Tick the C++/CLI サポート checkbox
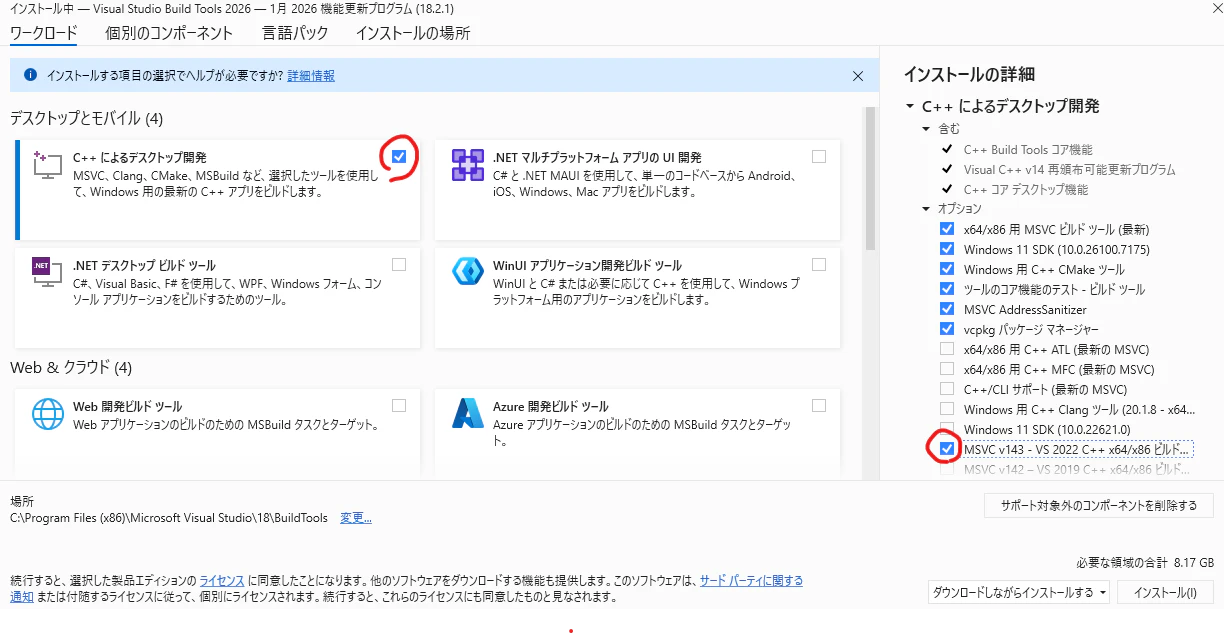Image resolution: width=1224 pixels, height=634 pixels. click(x=947, y=389)
